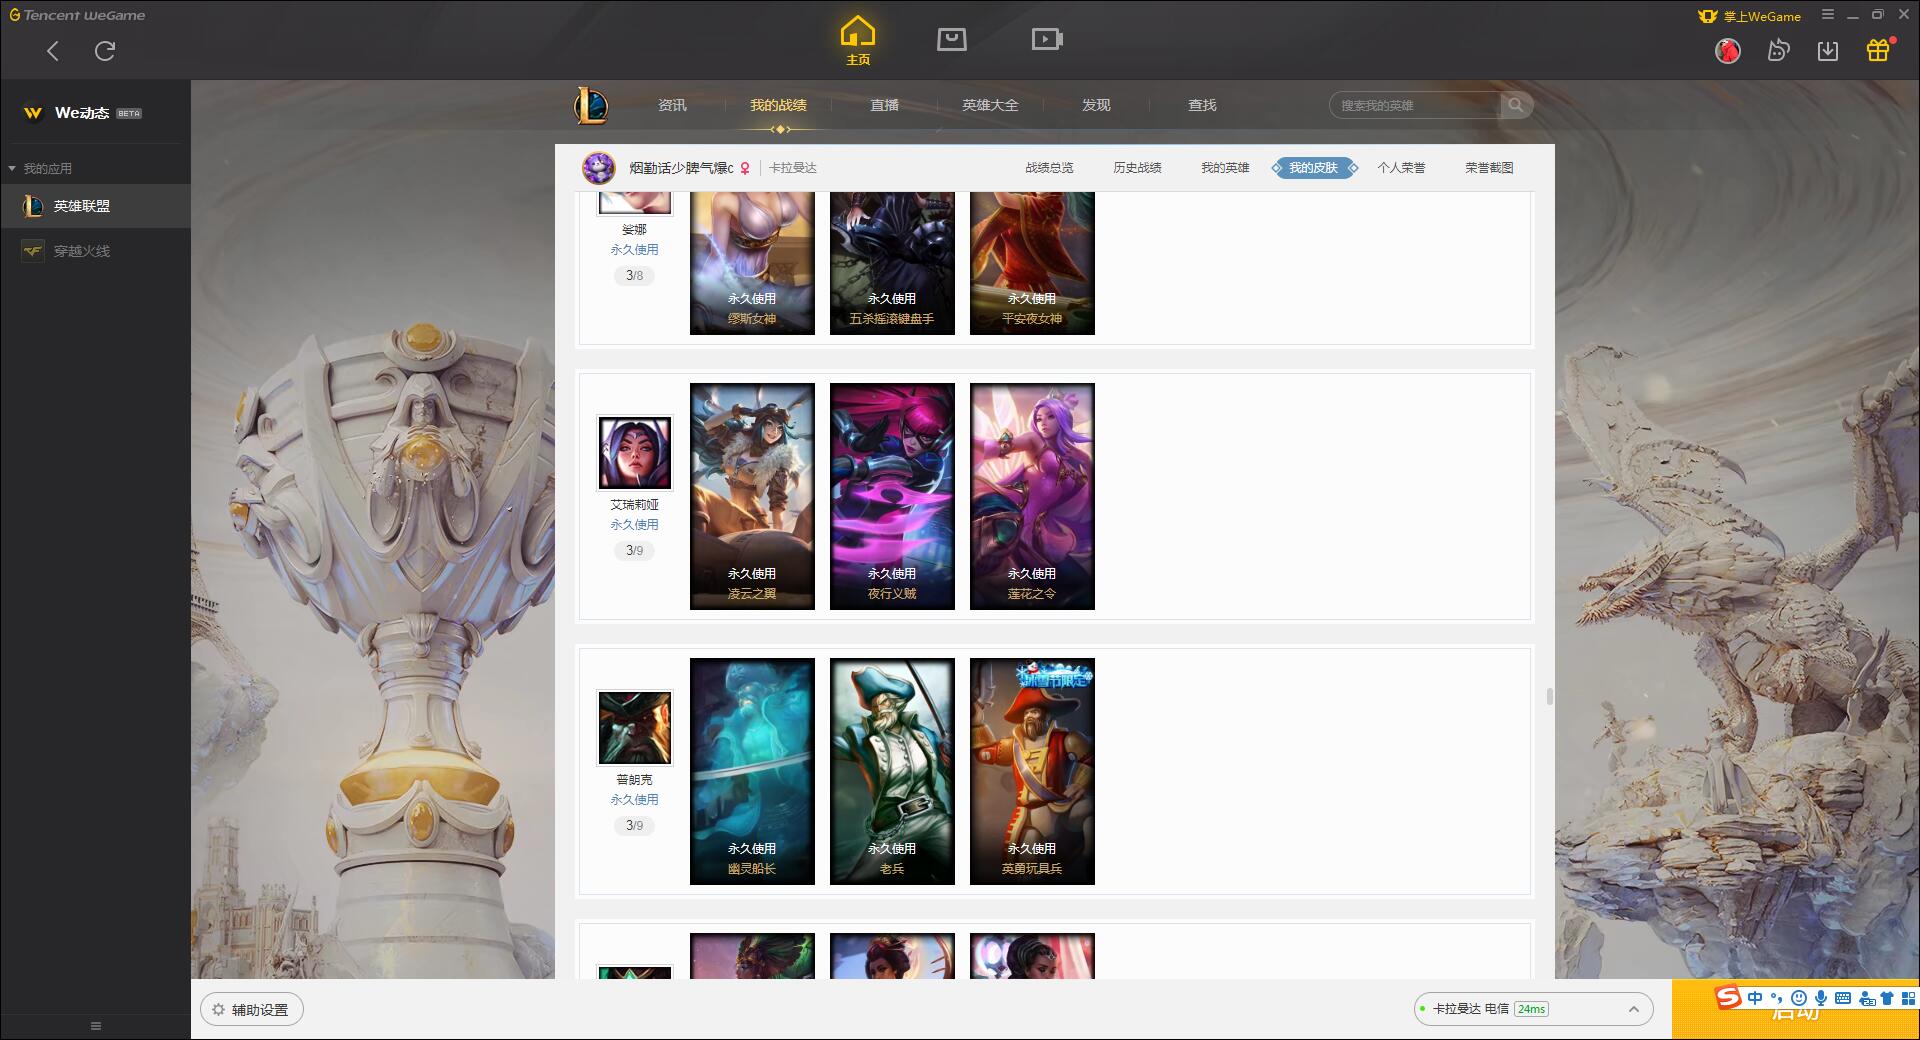Viewport: 1920px width, 1040px height.
Task: Open the 直播 tab
Action: click(x=884, y=105)
